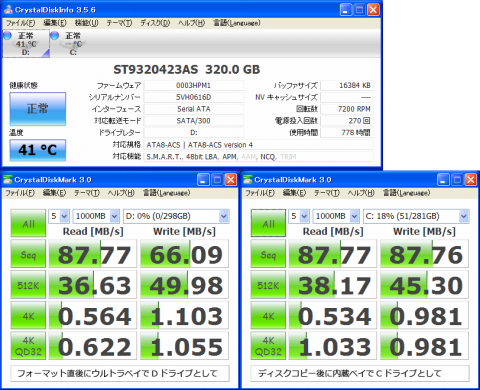Click right CrystalDiskMark title bar icon
The height and width of the screenshot is (390, 480).
pyautogui.click(x=248, y=180)
